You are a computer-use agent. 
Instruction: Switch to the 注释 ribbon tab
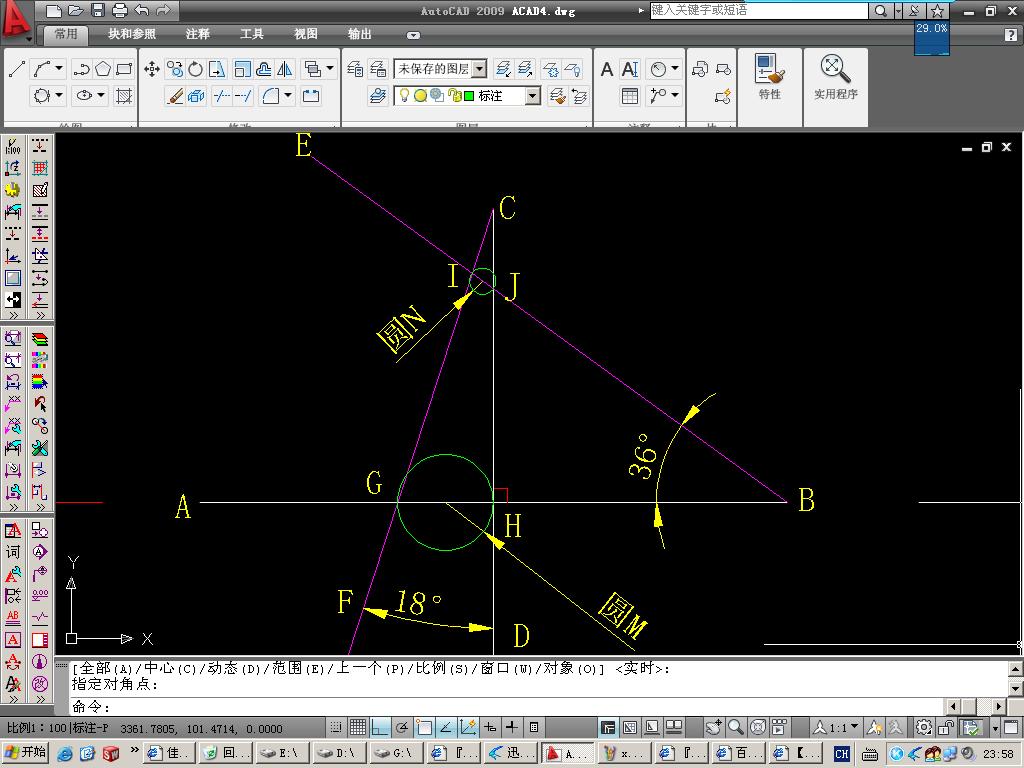(197, 34)
